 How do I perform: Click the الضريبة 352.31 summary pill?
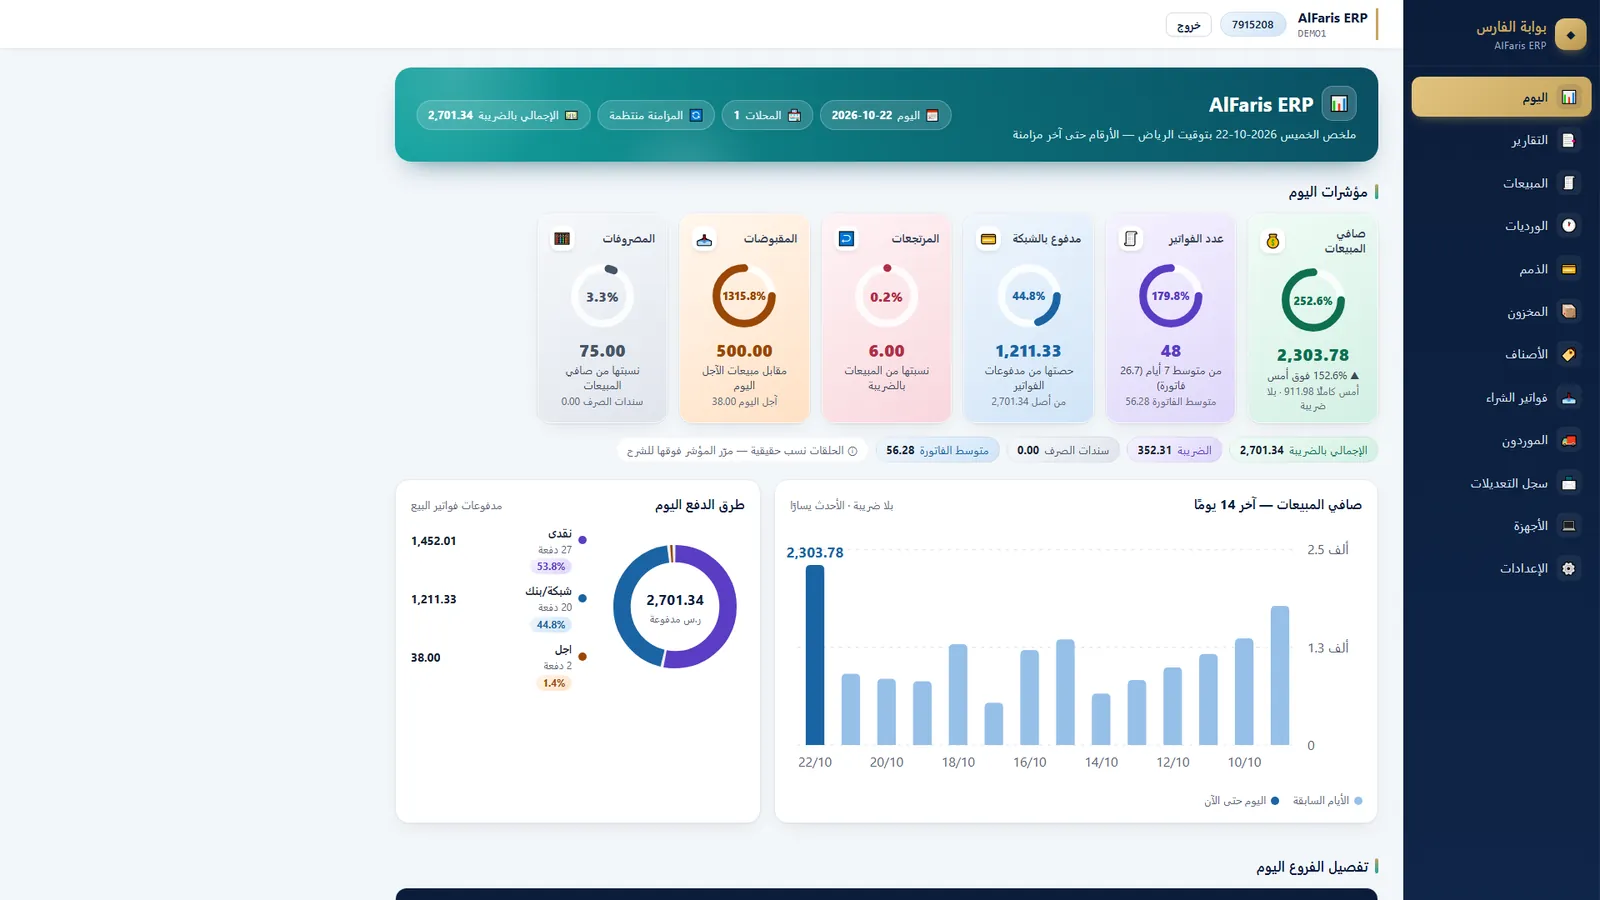pyautogui.click(x=1174, y=450)
